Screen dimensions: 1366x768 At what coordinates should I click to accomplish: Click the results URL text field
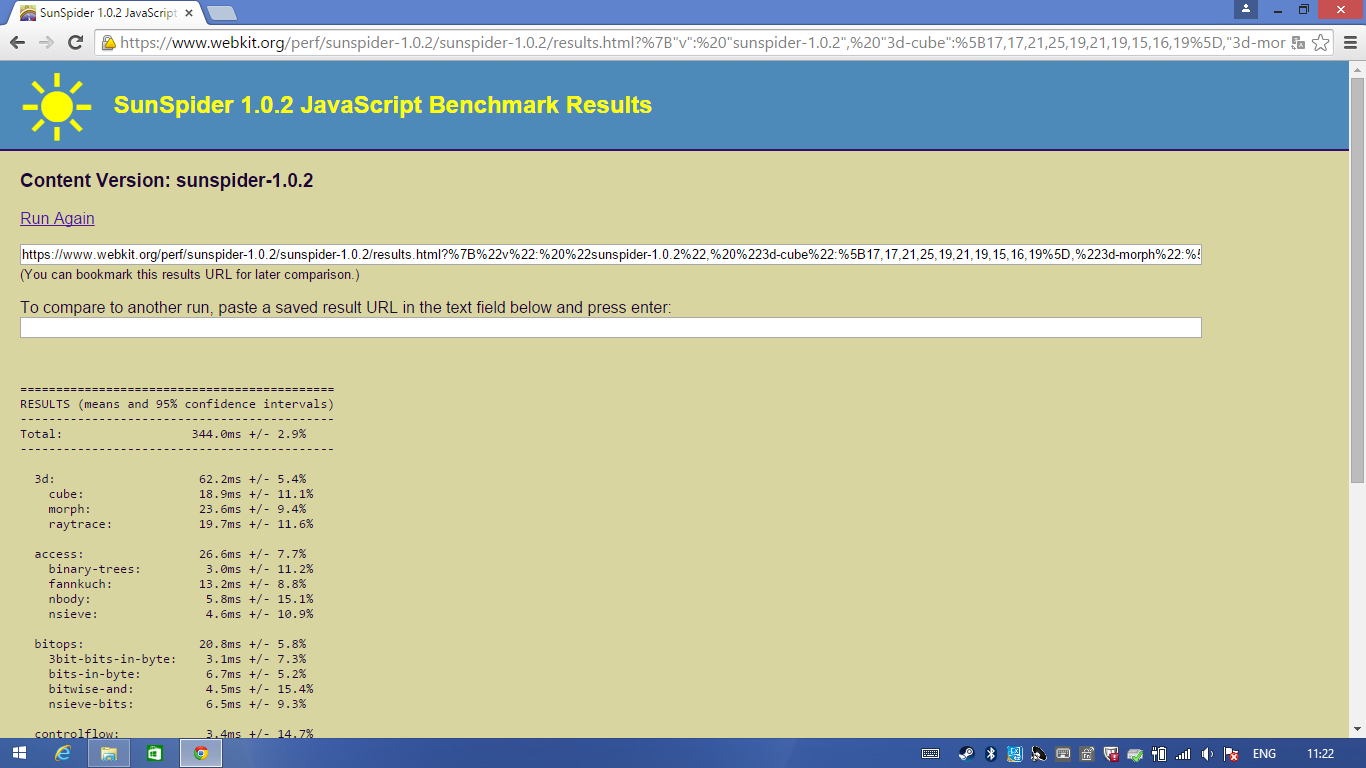tap(610, 255)
